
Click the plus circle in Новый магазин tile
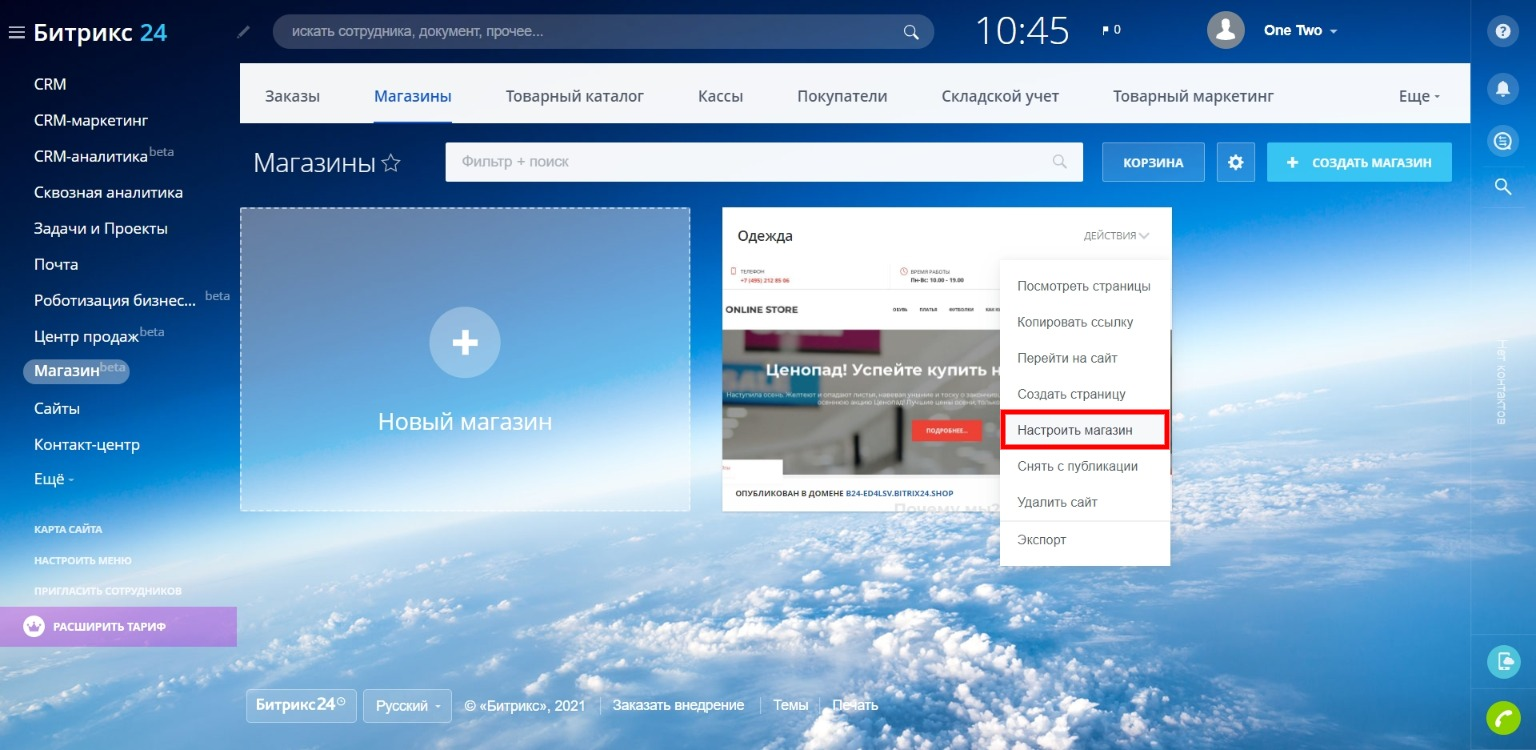pyautogui.click(x=465, y=343)
